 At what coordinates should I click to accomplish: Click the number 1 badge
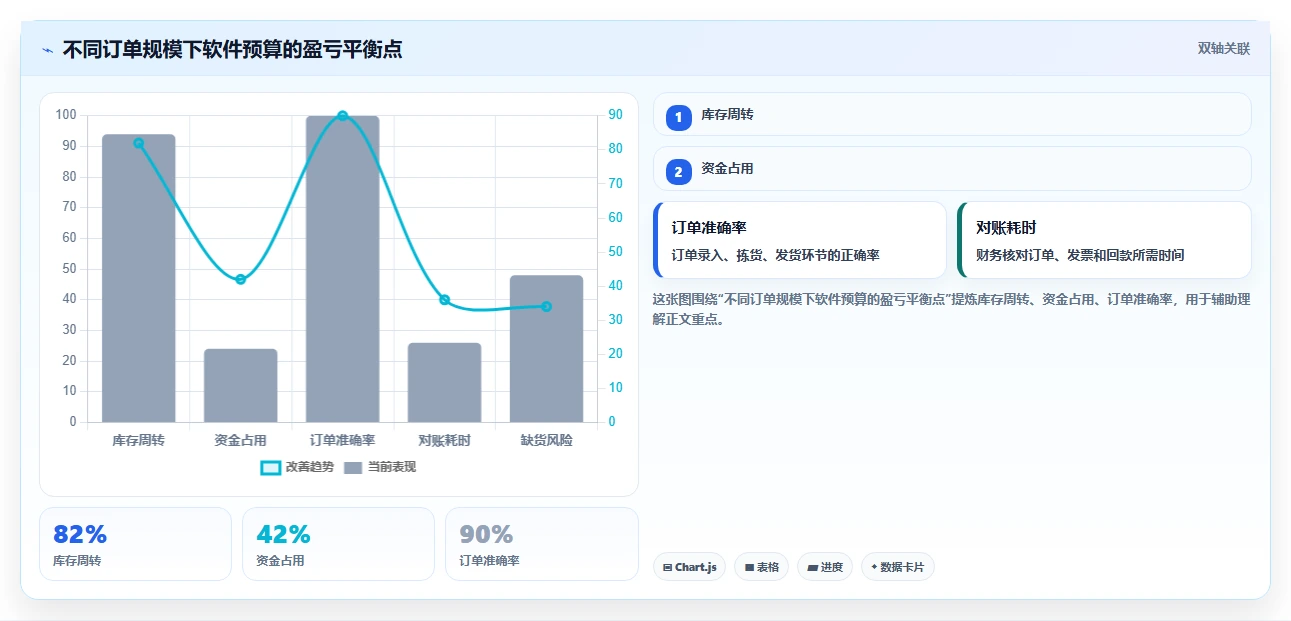(x=679, y=117)
